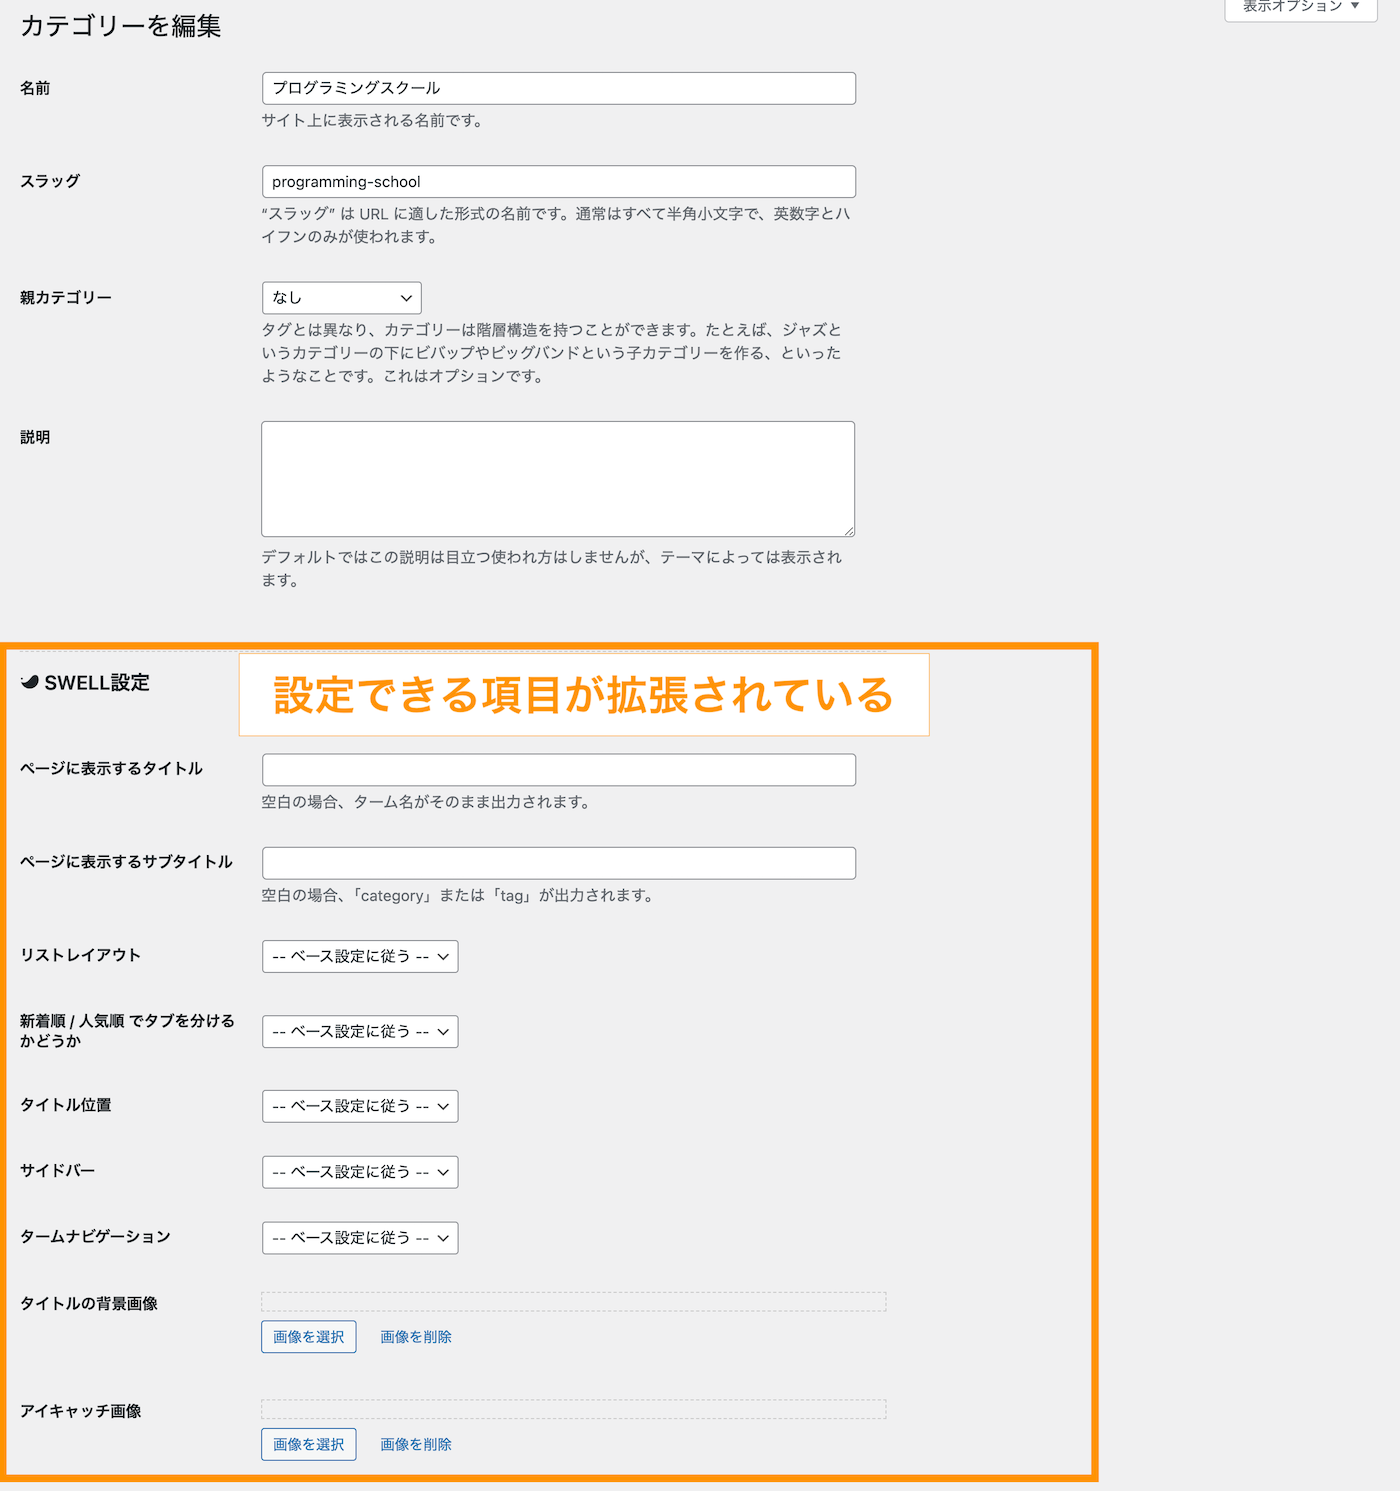Delete image for アイキャッチ画像

[416, 1444]
